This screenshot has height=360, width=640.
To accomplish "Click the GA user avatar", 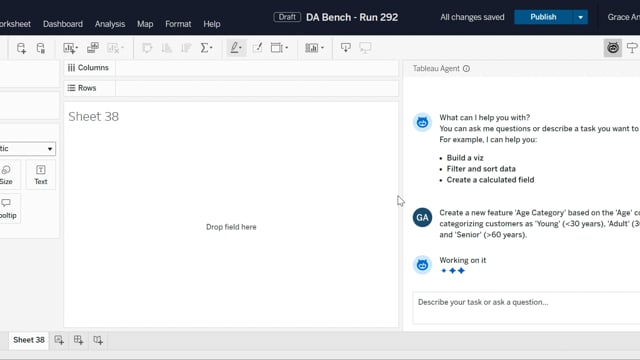I will (x=422, y=218).
